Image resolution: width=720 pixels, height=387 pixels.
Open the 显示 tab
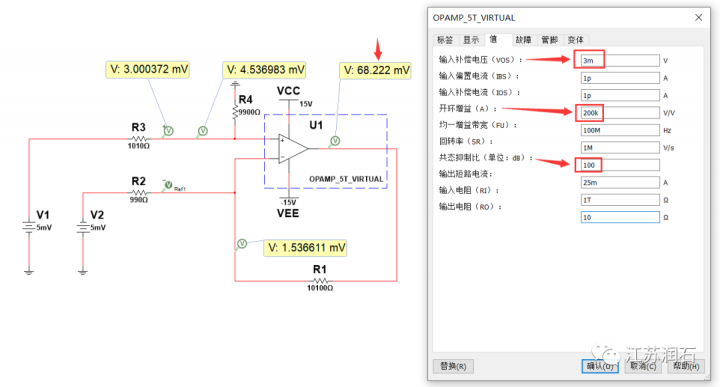click(471, 40)
